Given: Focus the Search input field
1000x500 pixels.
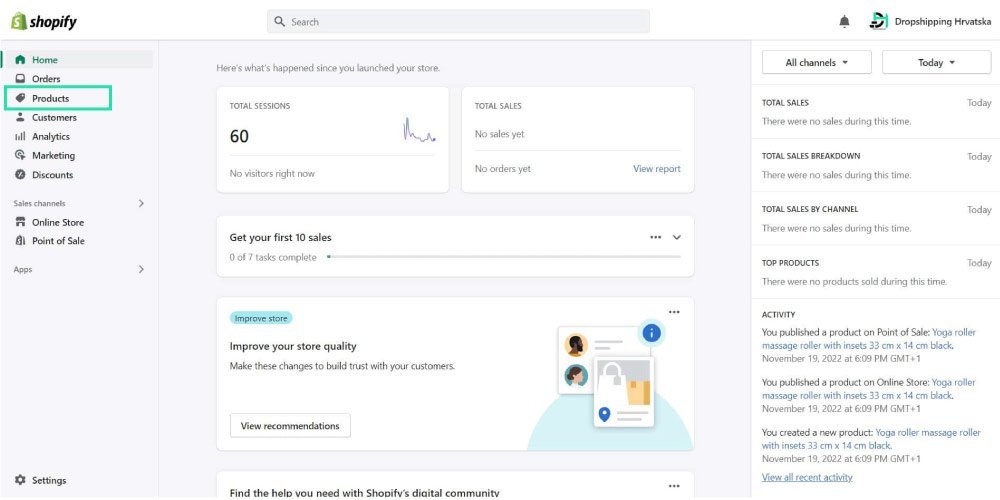Looking at the screenshot, I should click(x=458, y=22).
